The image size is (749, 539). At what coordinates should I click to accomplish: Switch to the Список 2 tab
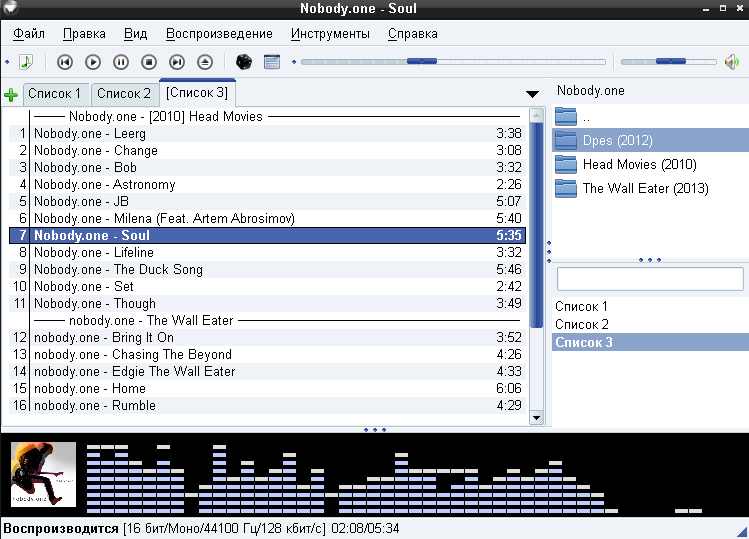124,94
